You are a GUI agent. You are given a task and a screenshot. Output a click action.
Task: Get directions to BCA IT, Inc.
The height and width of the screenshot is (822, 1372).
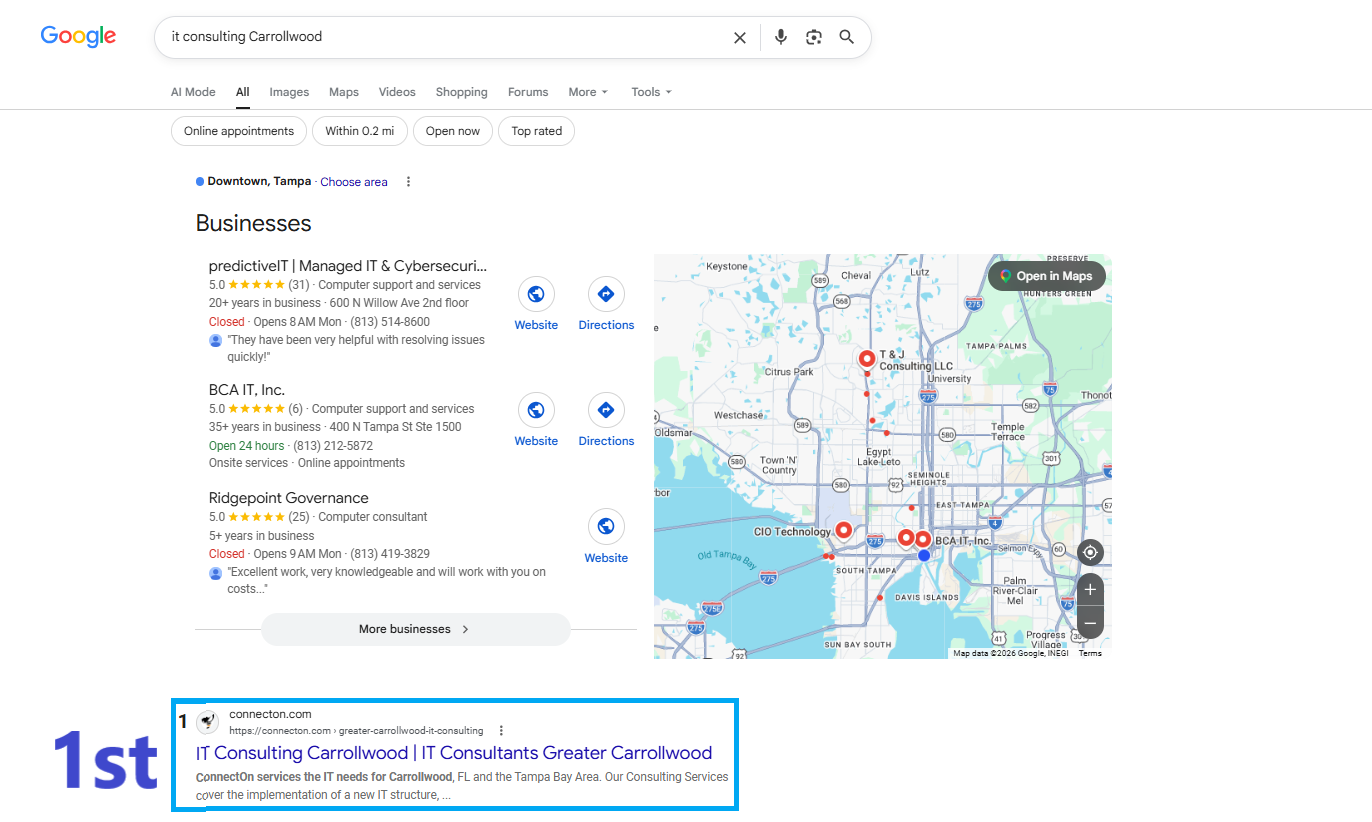(606, 410)
